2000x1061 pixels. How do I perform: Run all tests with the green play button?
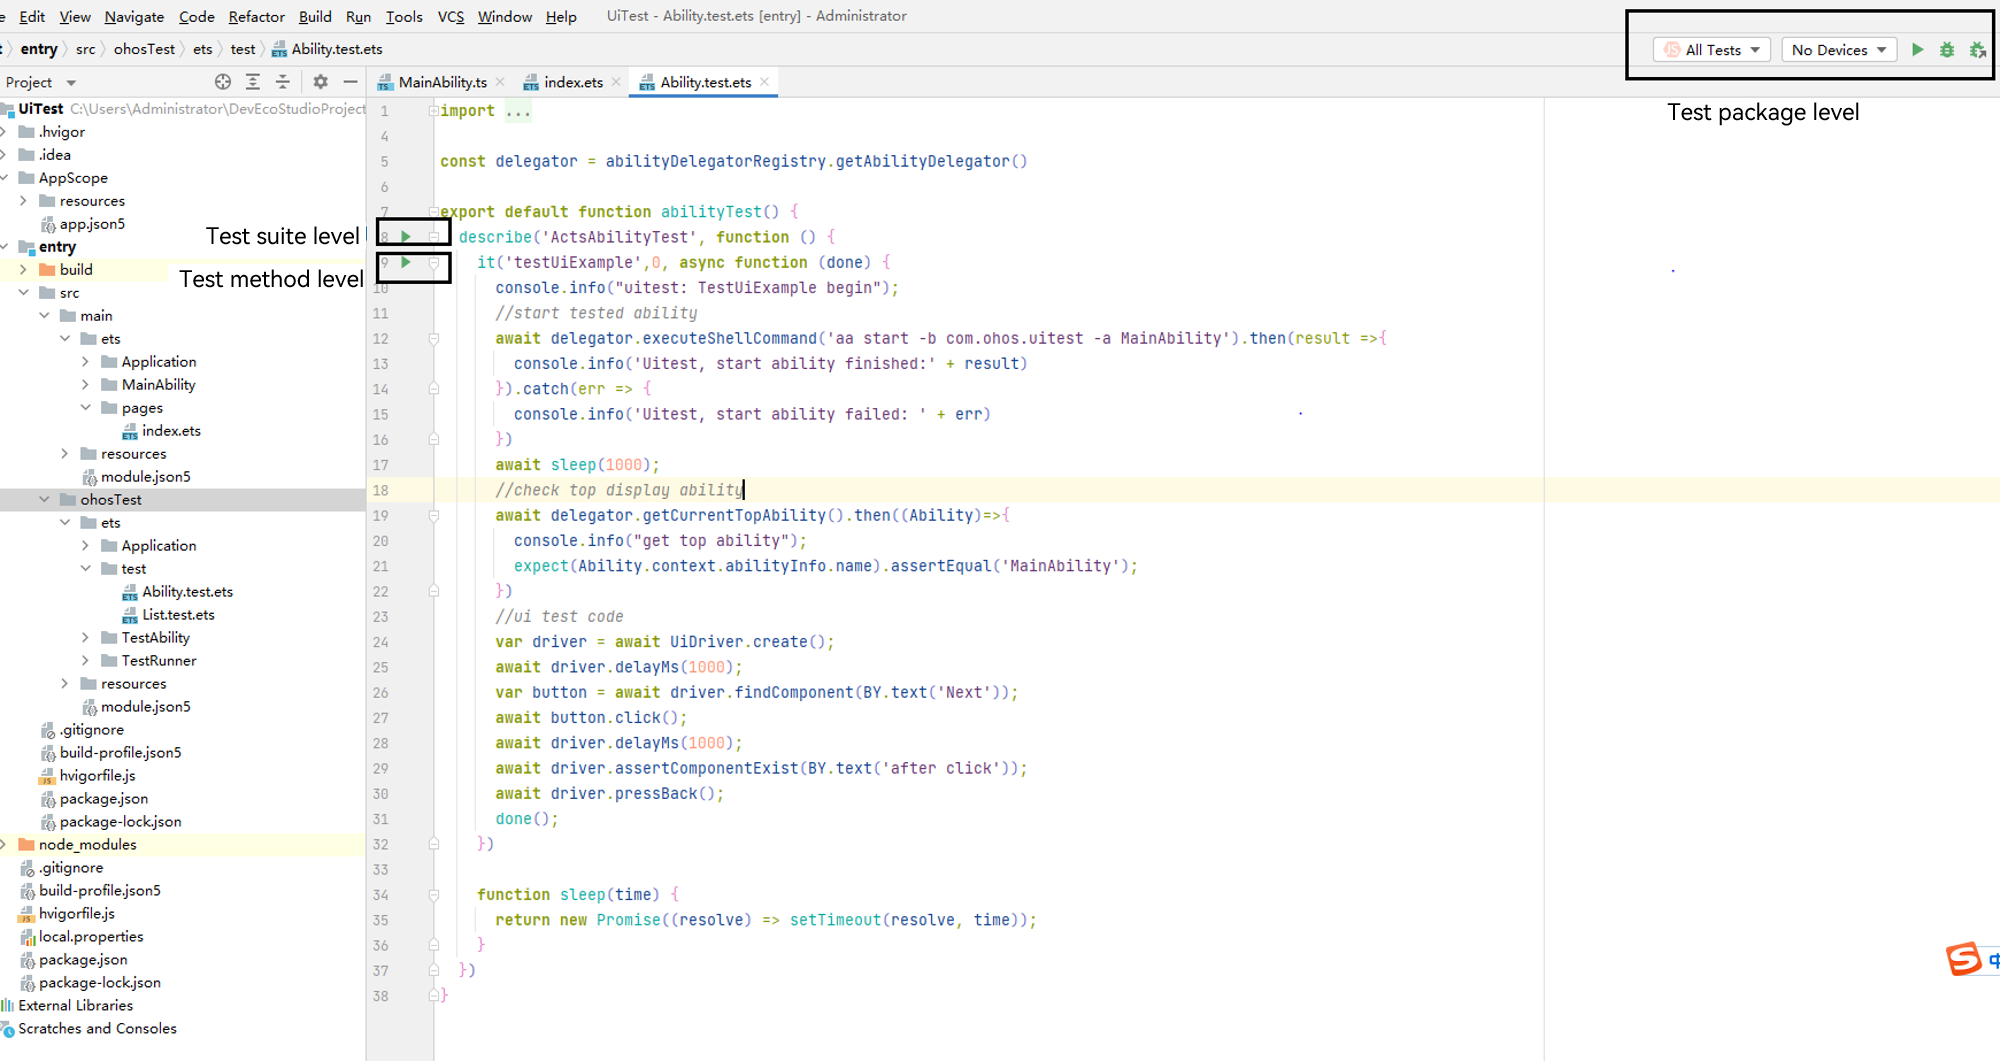1918,49
